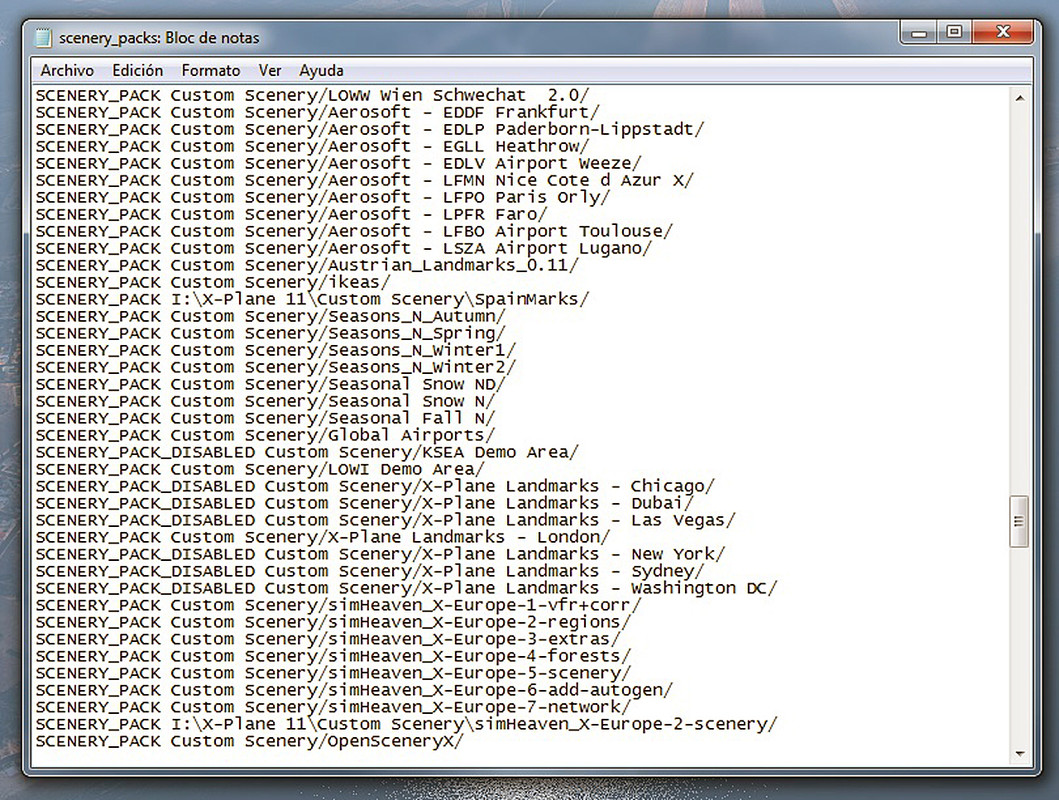Click the Aerosoft - LFMN Nice Cote d Azur line
The image size is (1059, 800).
(365, 180)
